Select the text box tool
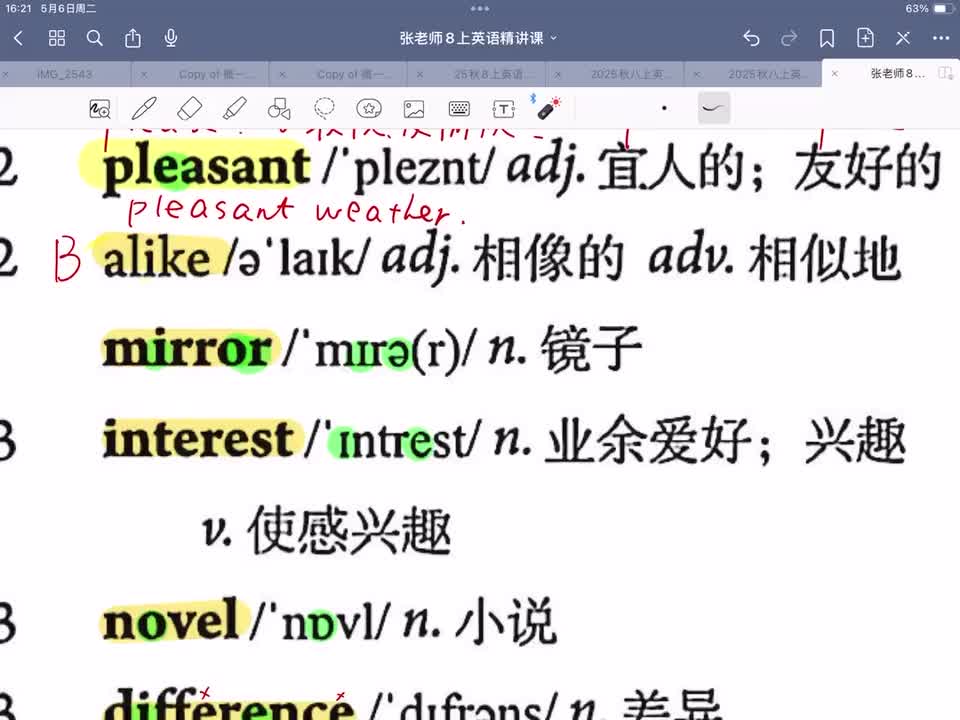The width and height of the screenshot is (960, 720). click(x=503, y=109)
